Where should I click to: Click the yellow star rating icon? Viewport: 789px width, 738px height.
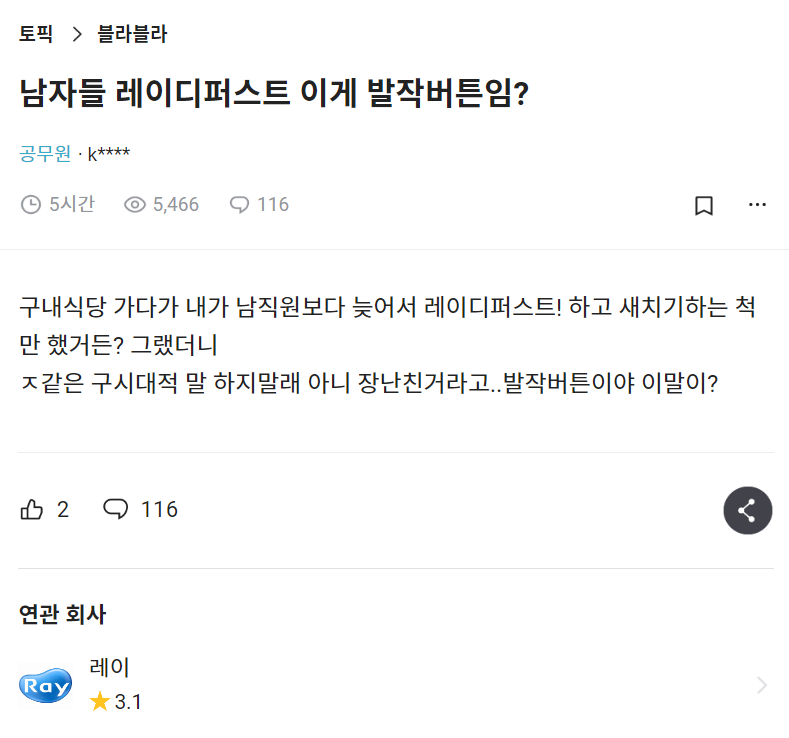coord(99,702)
